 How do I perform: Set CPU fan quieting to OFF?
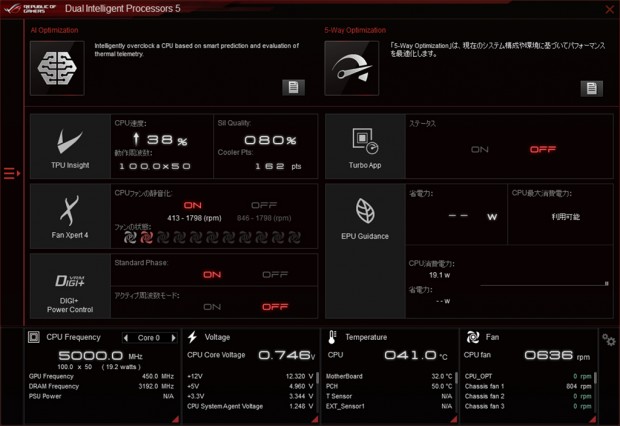pyautogui.click(x=264, y=205)
